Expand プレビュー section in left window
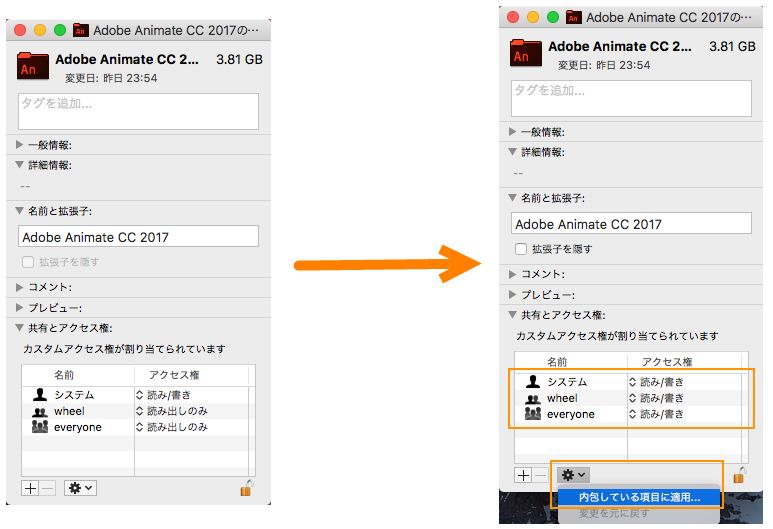 click(x=19, y=308)
